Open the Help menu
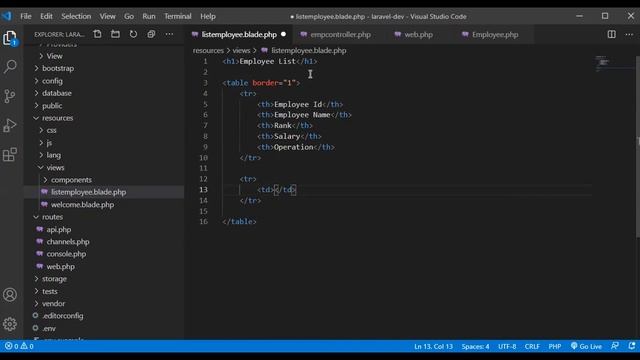This screenshot has width=640, height=360. pyautogui.click(x=208, y=16)
